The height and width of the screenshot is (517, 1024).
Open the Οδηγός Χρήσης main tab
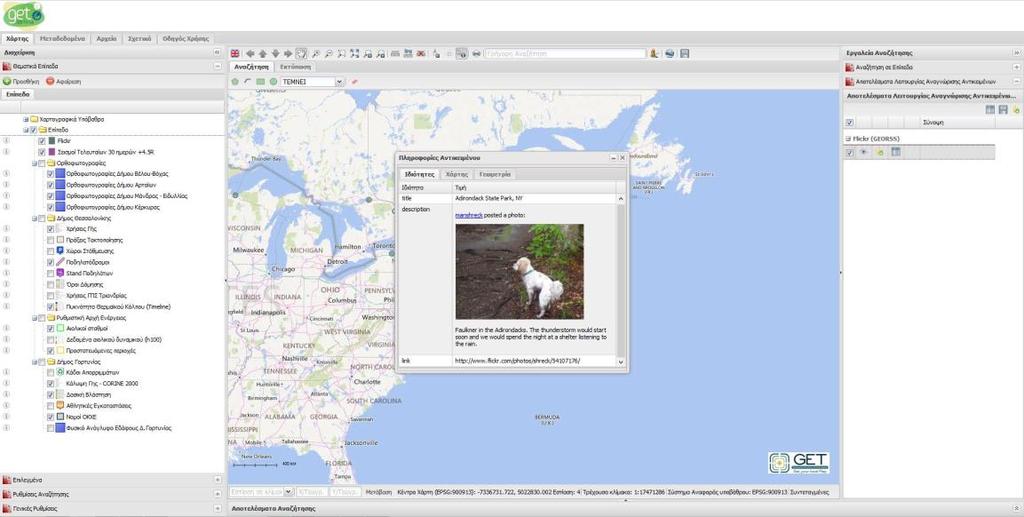tap(185, 39)
